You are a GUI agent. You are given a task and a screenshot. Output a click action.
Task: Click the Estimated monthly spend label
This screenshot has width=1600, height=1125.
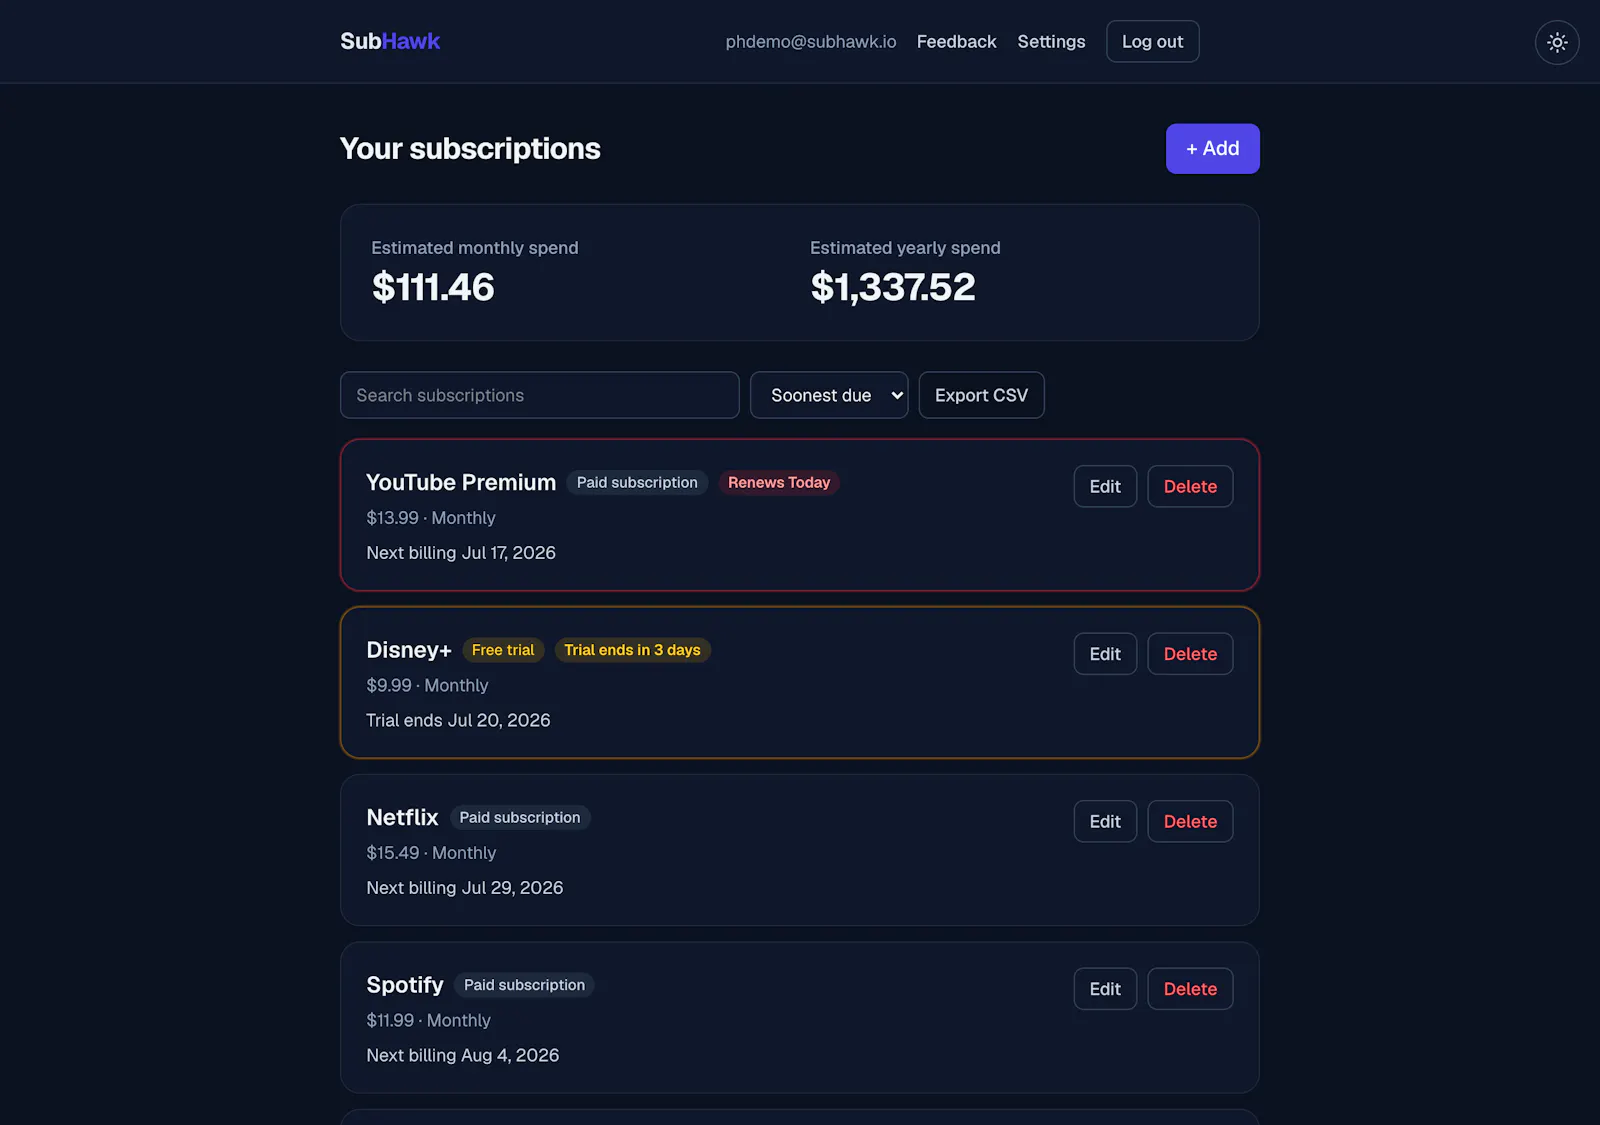click(x=475, y=248)
